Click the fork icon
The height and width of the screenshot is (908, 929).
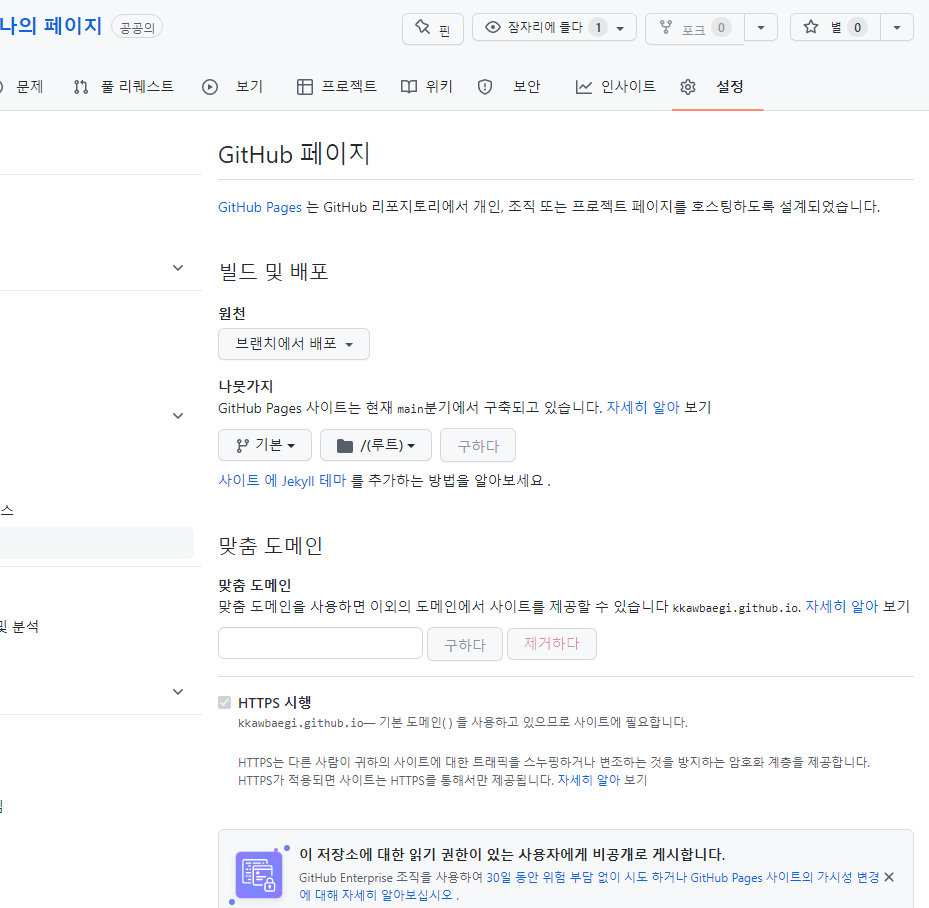point(666,27)
